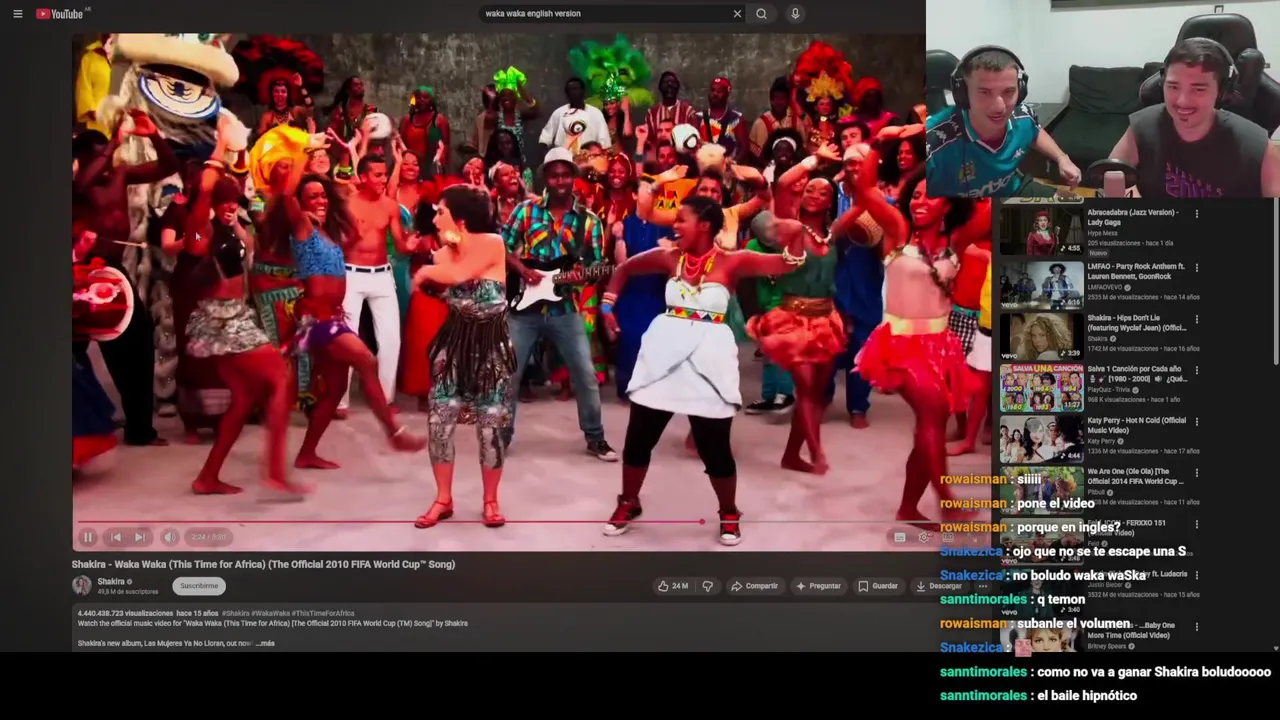The width and height of the screenshot is (1280, 720).
Task: Clear the search box with the X
Action: click(x=737, y=14)
